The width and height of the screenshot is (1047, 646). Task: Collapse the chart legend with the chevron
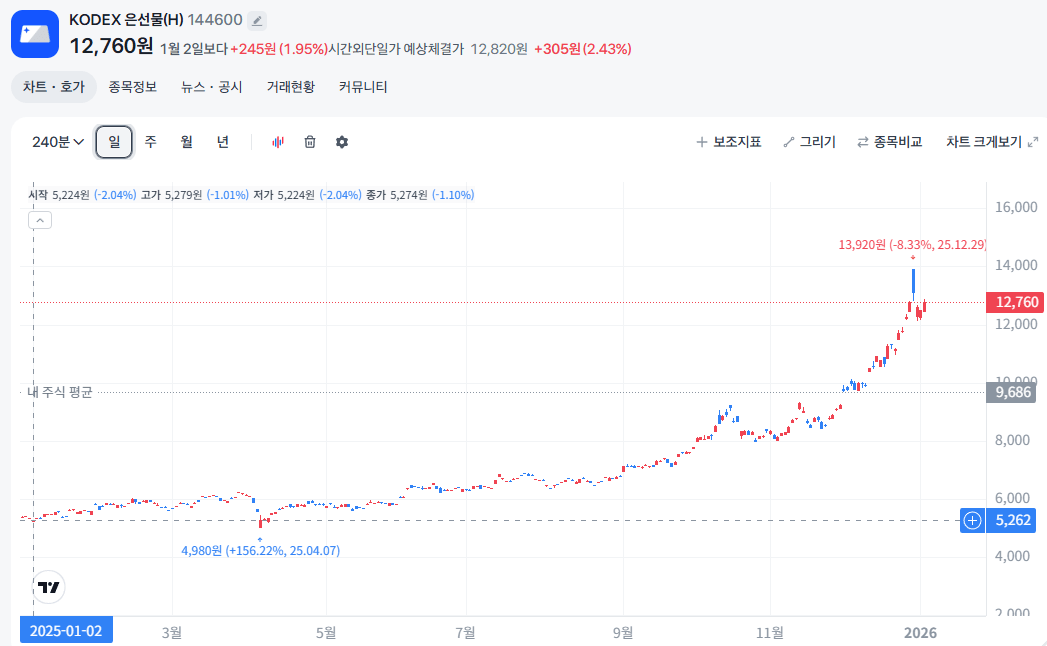[x=40, y=220]
